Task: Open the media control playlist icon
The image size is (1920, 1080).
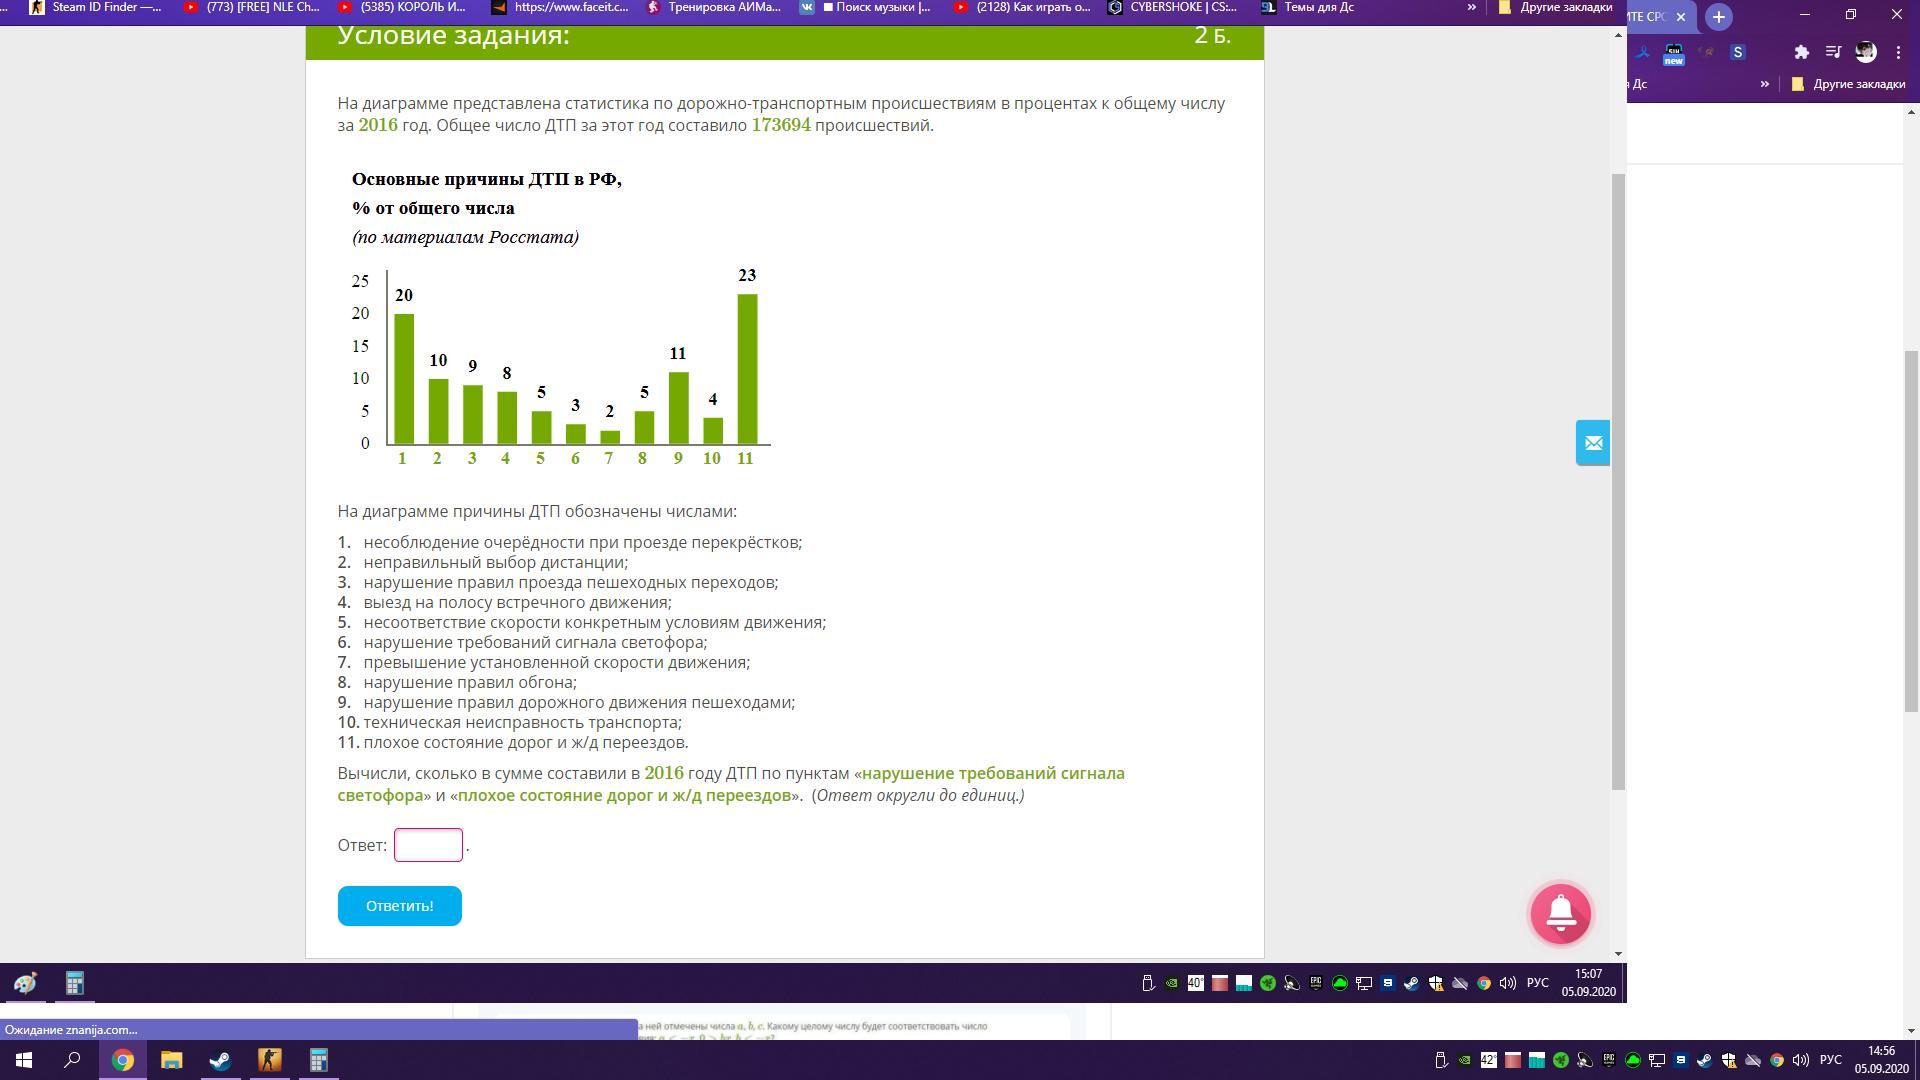Action: coord(1833,52)
